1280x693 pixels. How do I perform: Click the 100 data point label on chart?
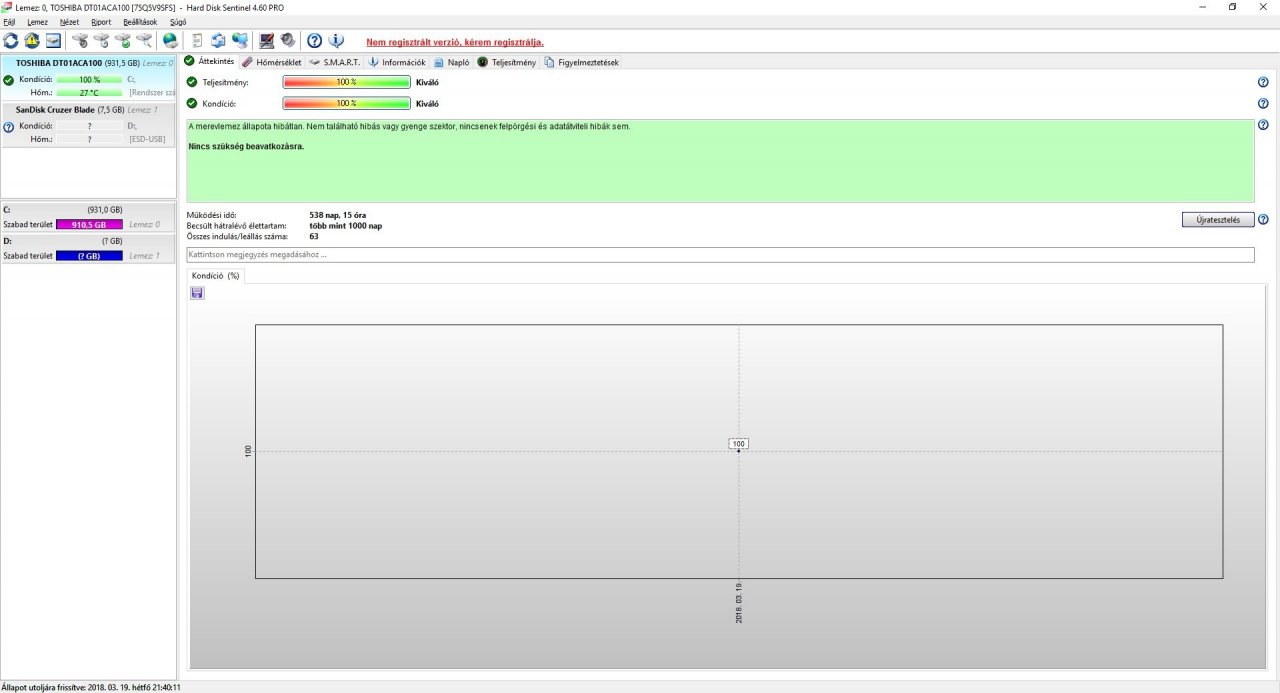(739, 443)
